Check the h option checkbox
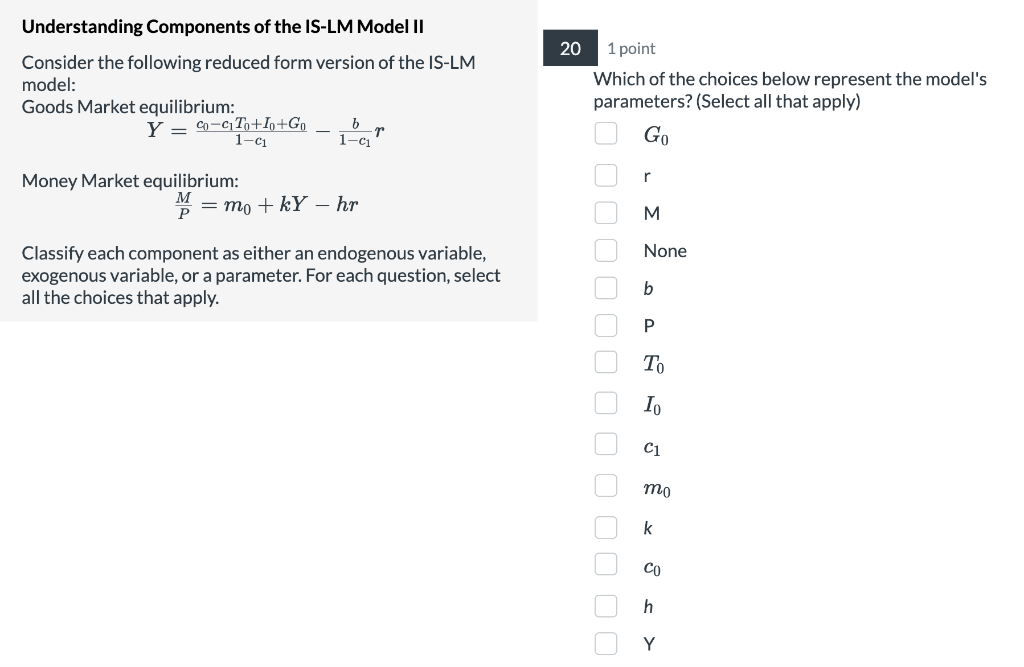This screenshot has width=1024, height=667. (x=606, y=604)
